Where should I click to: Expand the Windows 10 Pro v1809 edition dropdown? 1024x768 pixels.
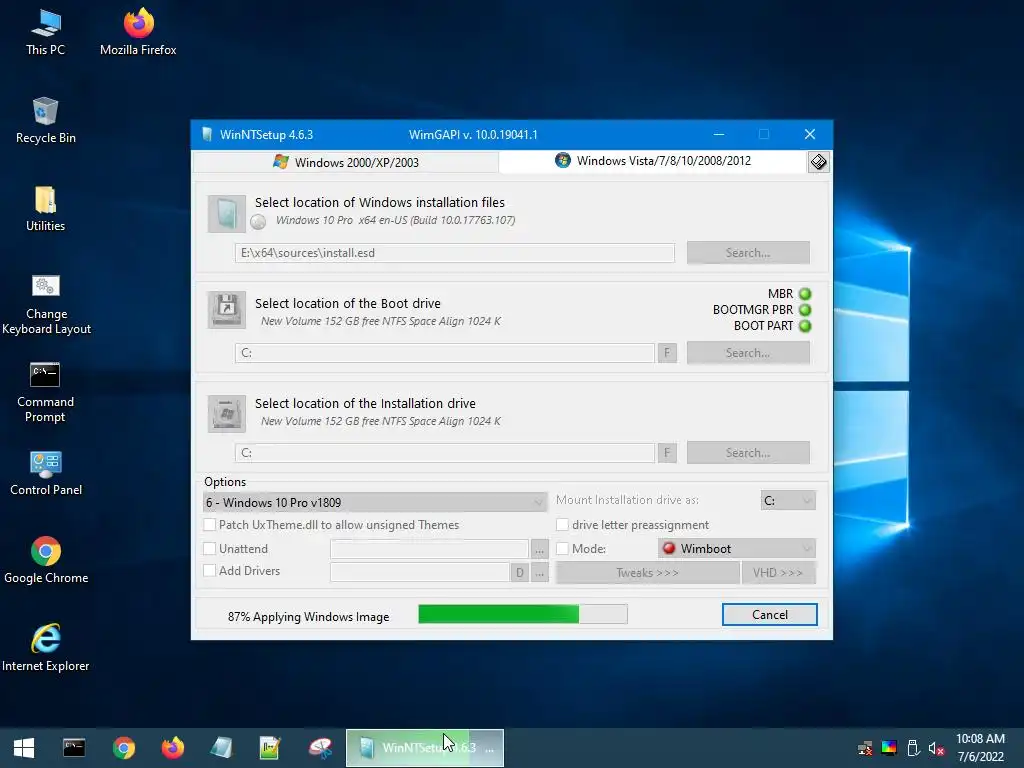point(375,502)
